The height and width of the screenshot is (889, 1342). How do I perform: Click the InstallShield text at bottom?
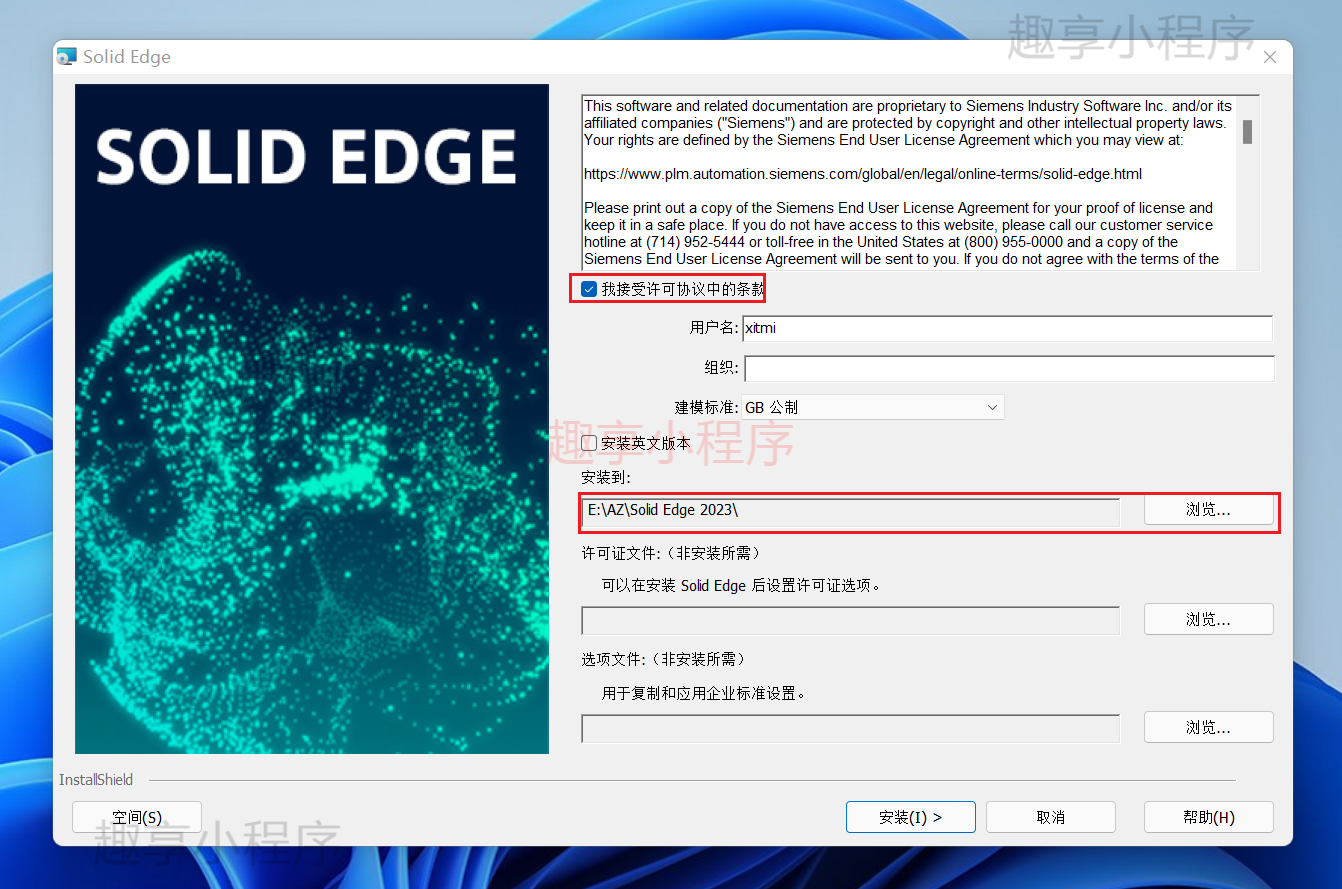96,780
